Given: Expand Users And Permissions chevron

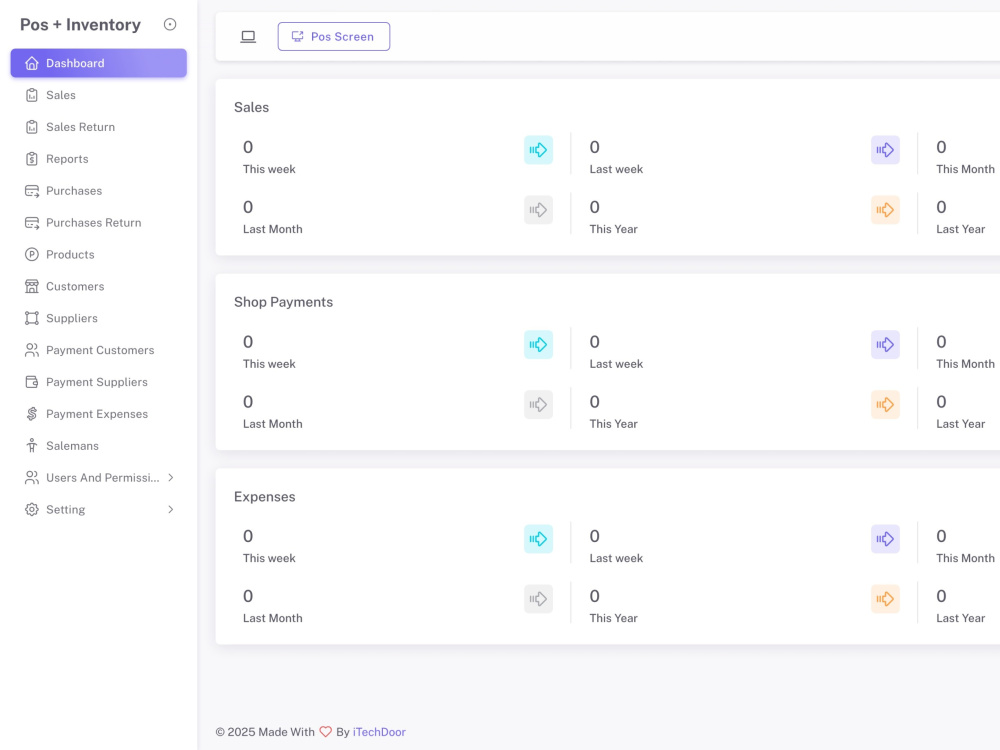Looking at the screenshot, I should click(x=171, y=478).
